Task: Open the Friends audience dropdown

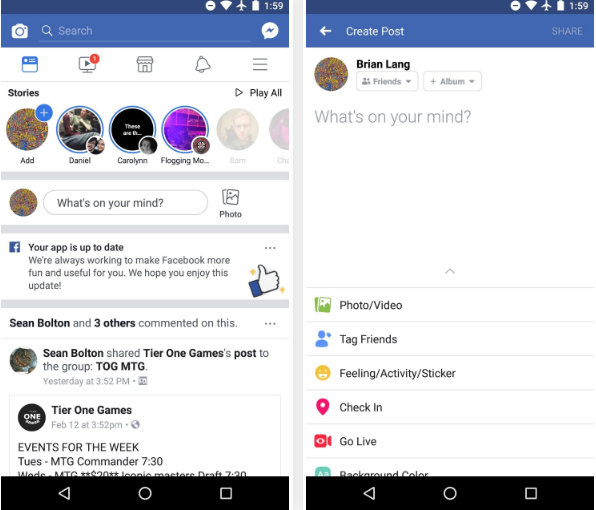Action: pos(387,81)
